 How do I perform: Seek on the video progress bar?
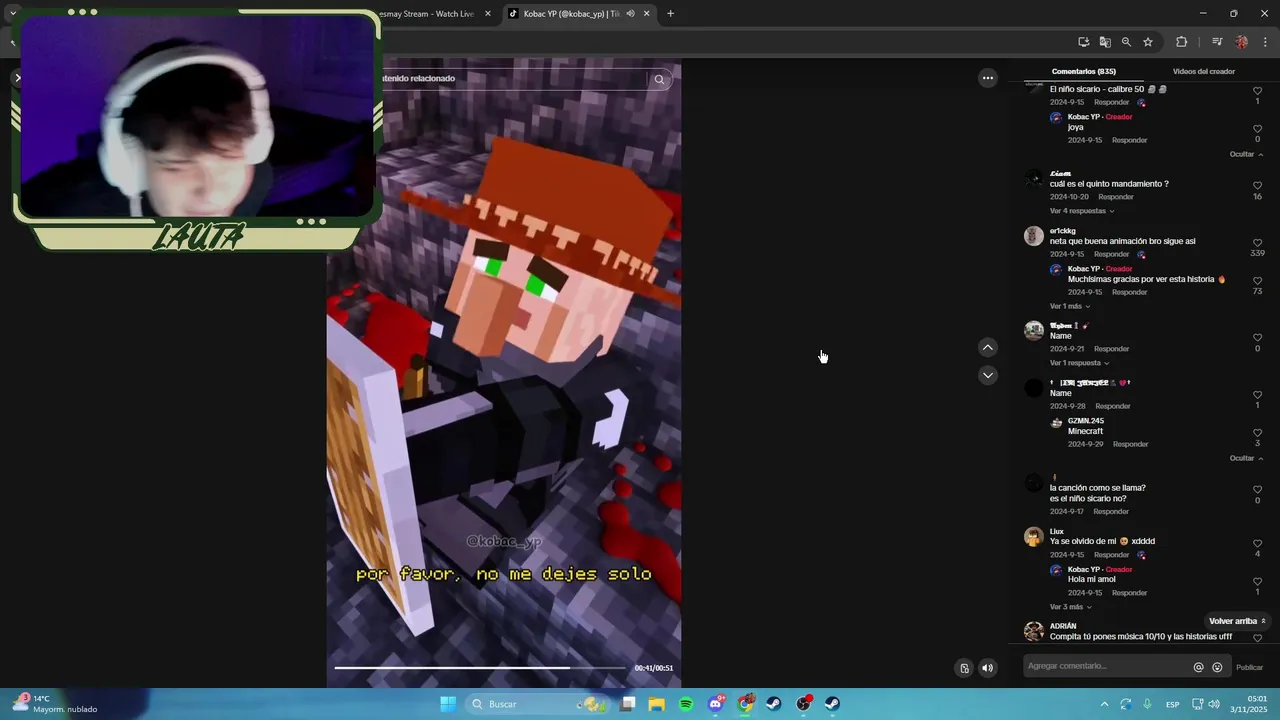pos(480,668)
